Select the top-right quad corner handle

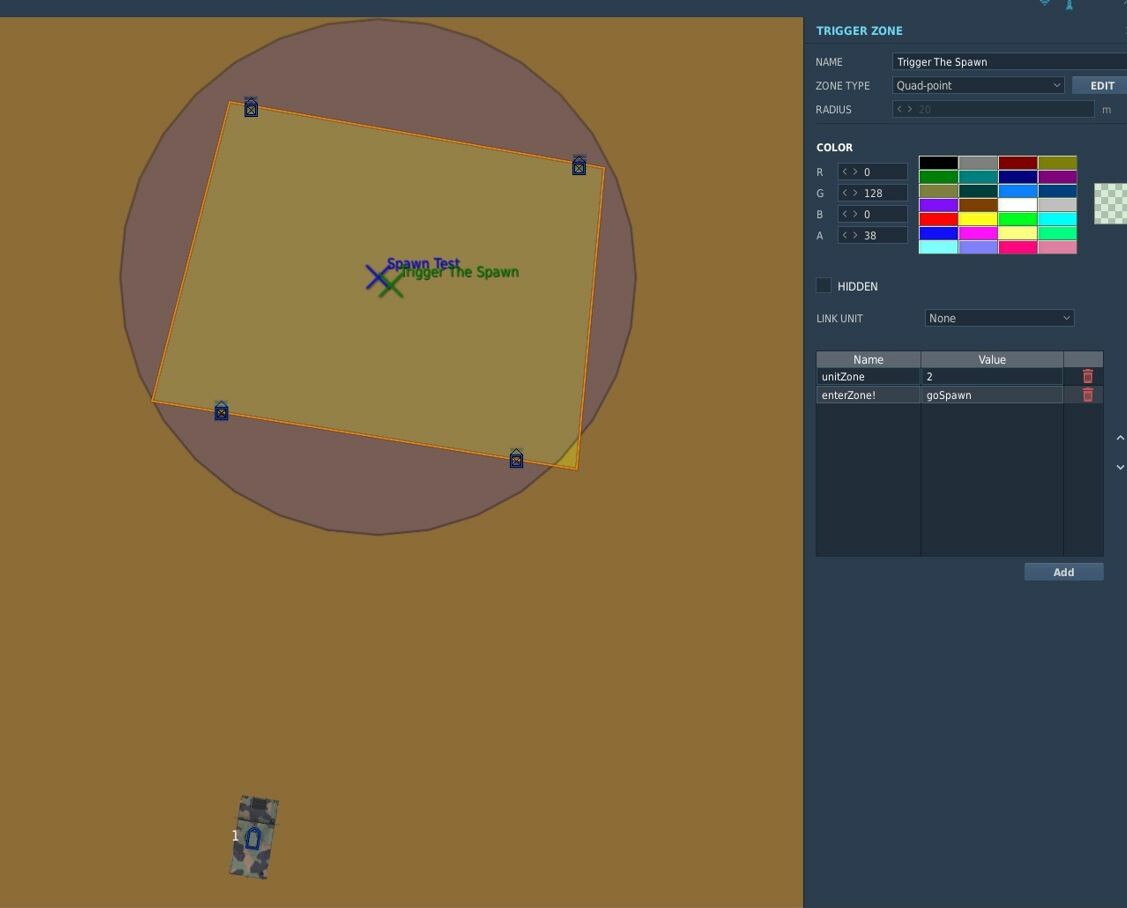click(579, 165)
